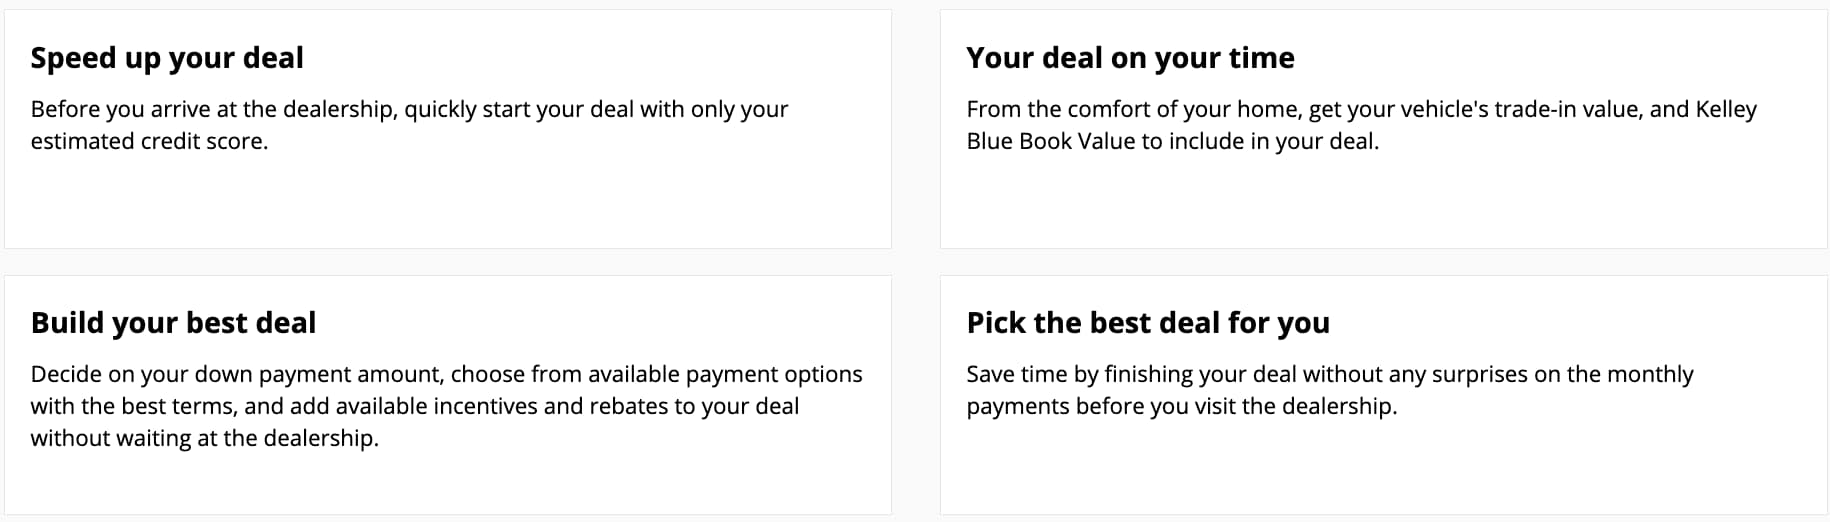This screenshot has height=522, width=1830.
Task: Click the paragraph beginning "Save time by finishing"
Action: tap(1330, 390)
